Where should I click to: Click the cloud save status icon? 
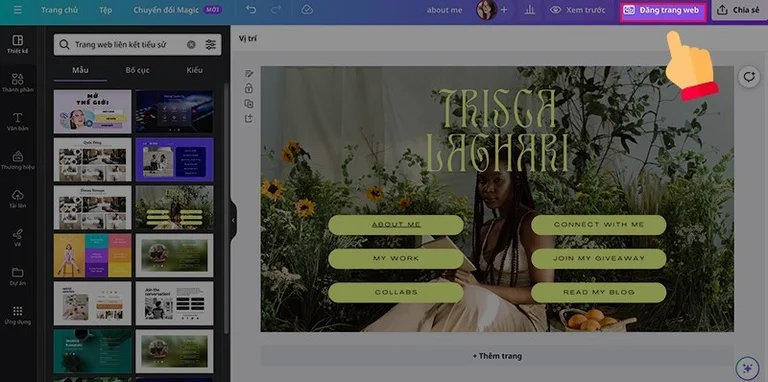pyautogui.click(x=307, y=10)
